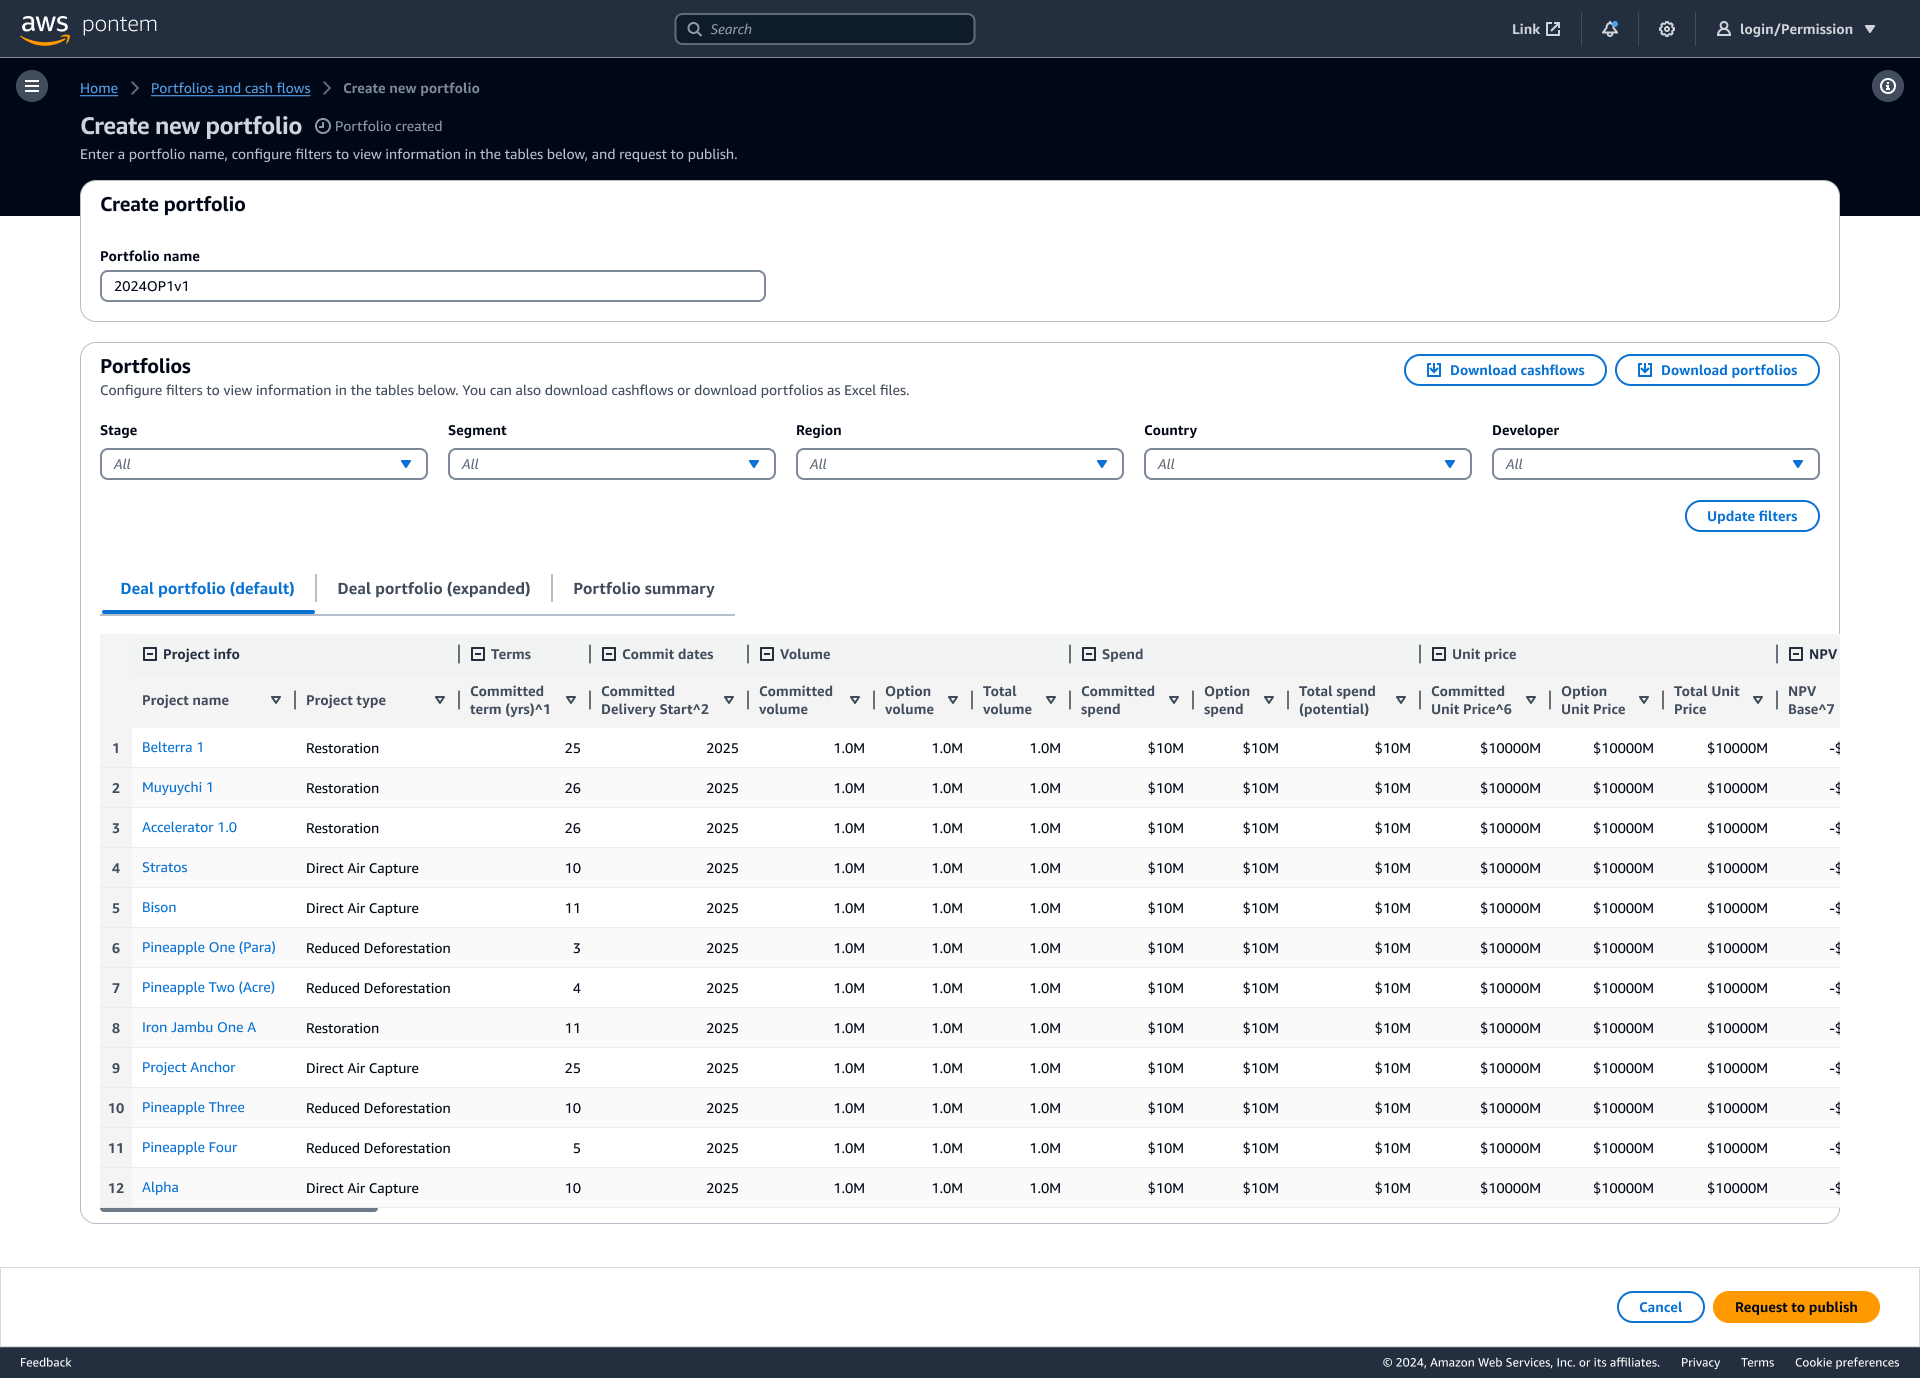Click Option Unit Price filter icon
Viewport: 1920px width, 1378px height.
coord(1644,700)
